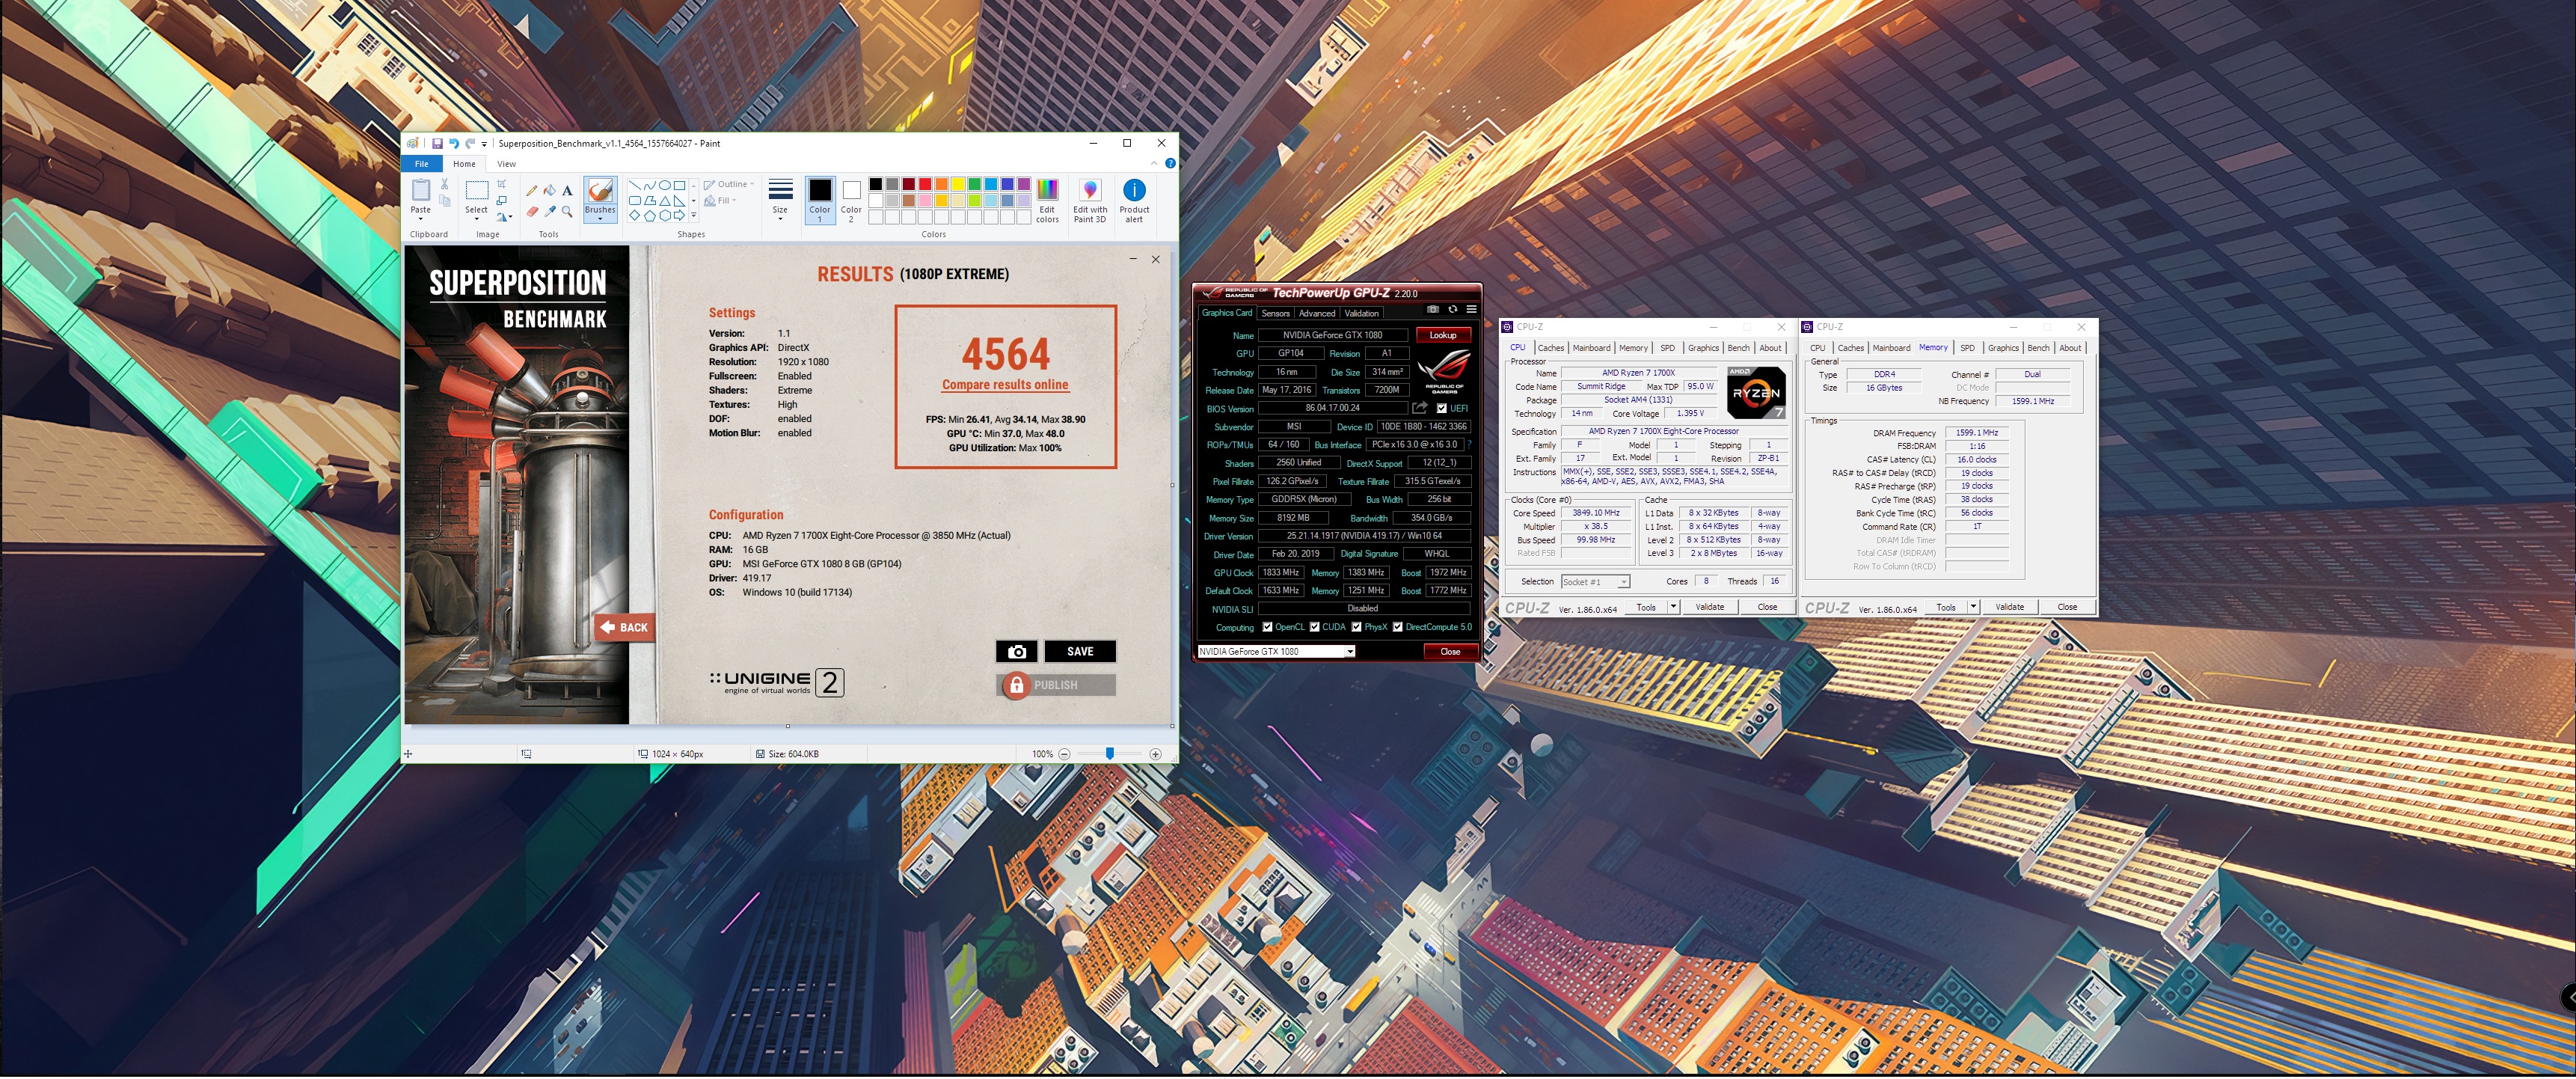Open Tools dropdown arrow in CPU-Z CPU window
Viewport: 2576px width, 1079px height.
point(1674,607)
